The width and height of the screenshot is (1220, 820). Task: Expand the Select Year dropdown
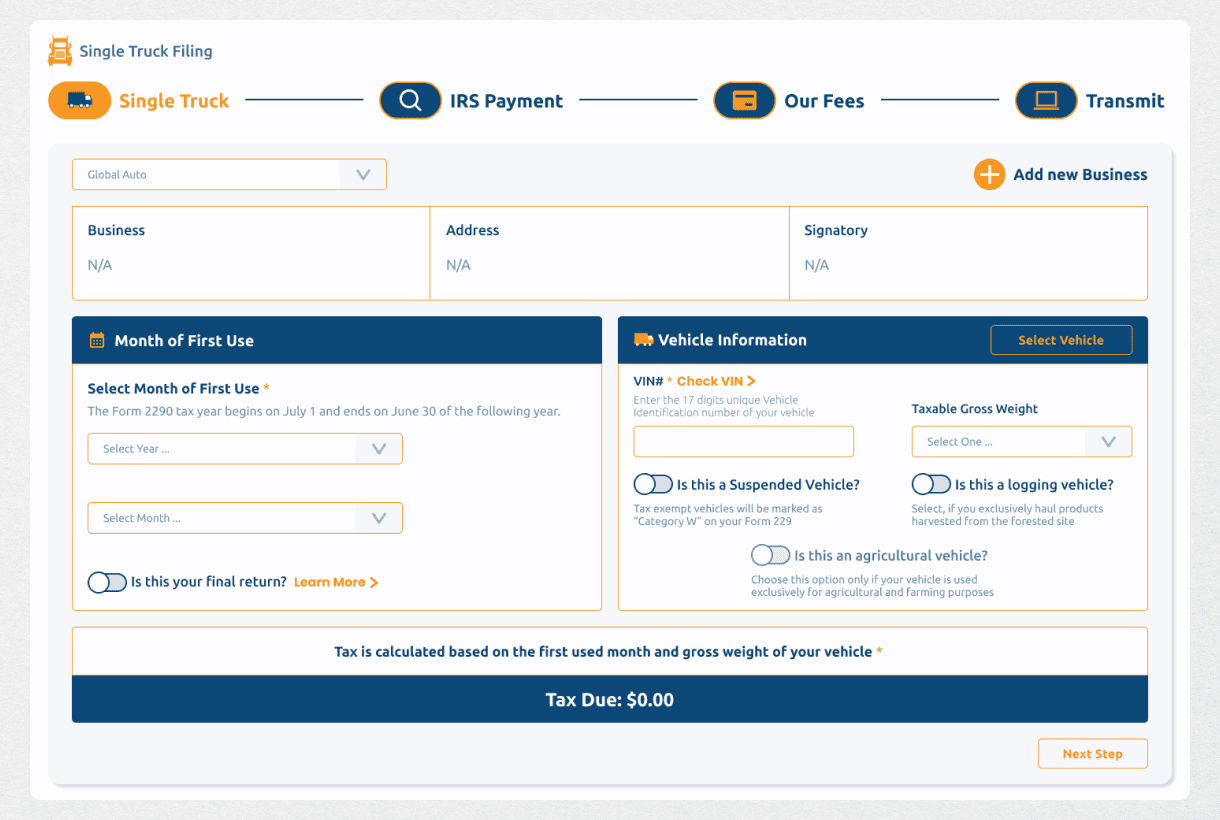[x=245, y=449]
